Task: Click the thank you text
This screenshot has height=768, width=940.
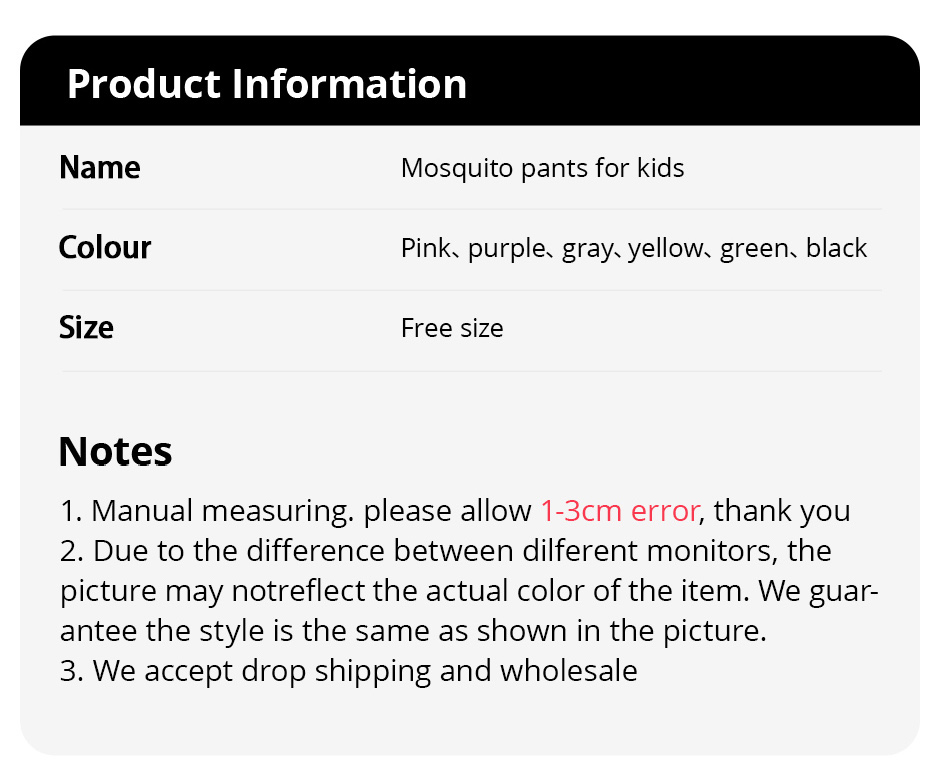Action: tap(782, 511)
